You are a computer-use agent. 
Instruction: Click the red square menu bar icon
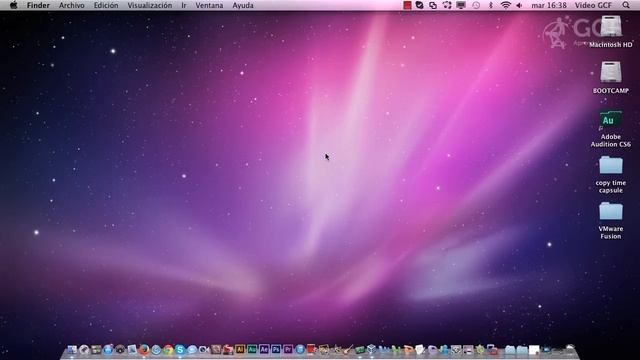pyautogui.click(x=407, y=5)
